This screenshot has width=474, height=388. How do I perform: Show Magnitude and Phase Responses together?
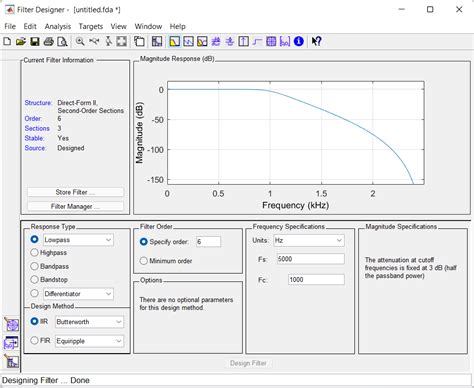pos(202,42)
